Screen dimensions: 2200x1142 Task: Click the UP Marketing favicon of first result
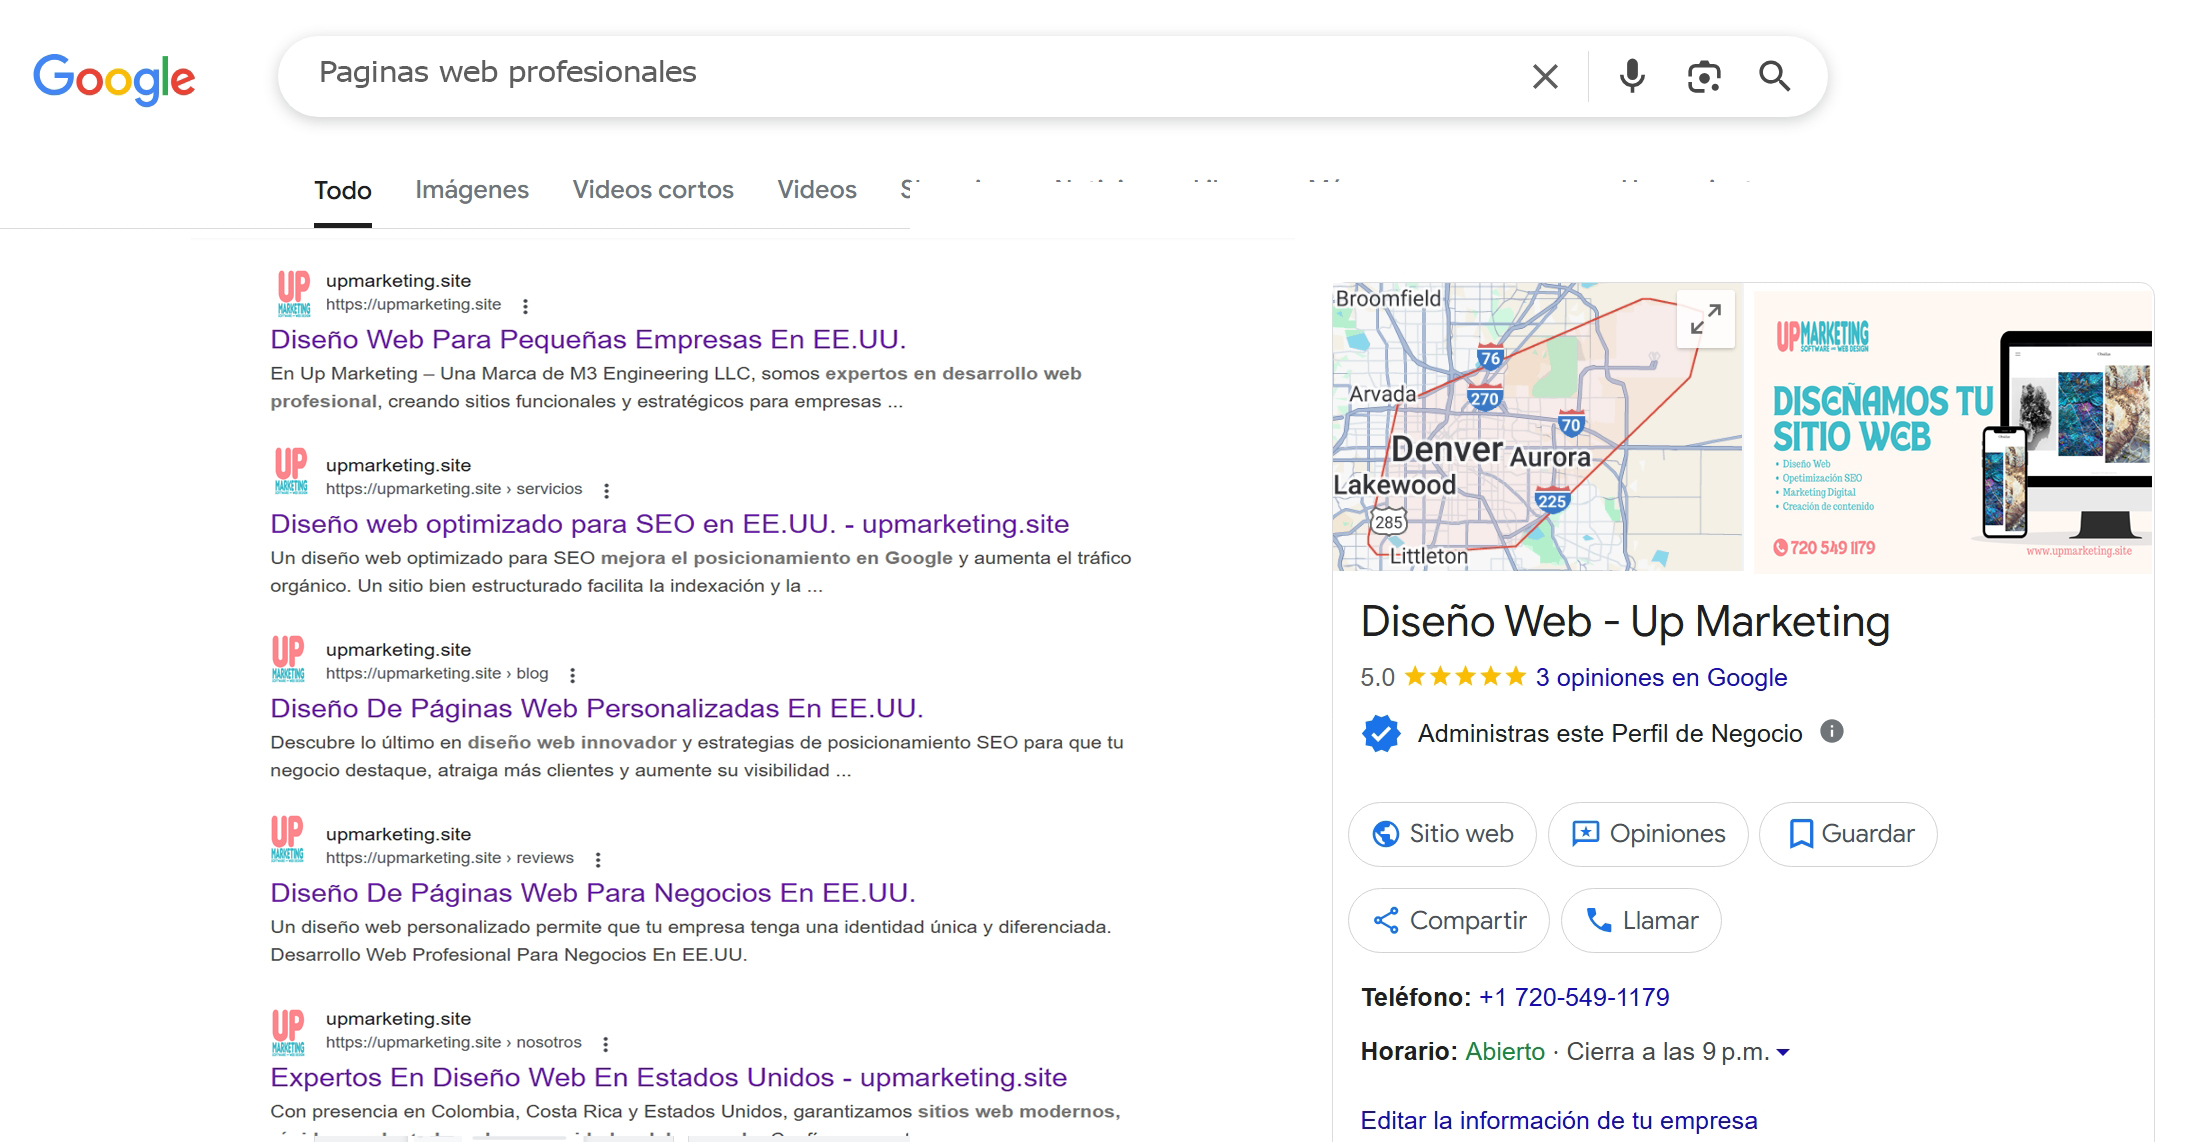[293, 293]
